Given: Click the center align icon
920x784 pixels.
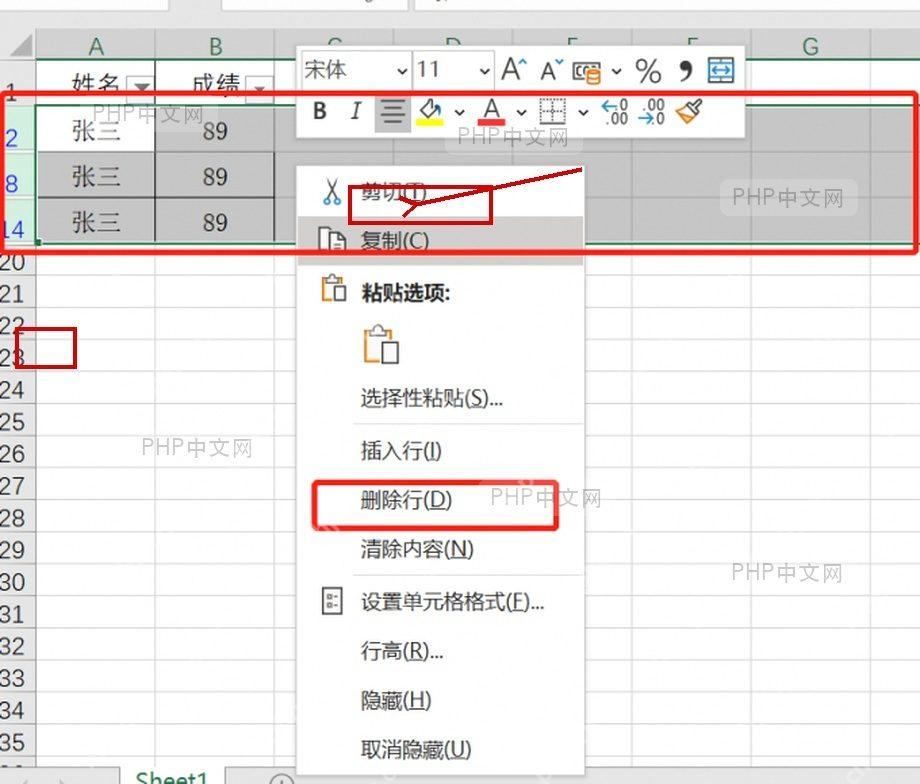Looking at the screenshot, I should point(393,111).
